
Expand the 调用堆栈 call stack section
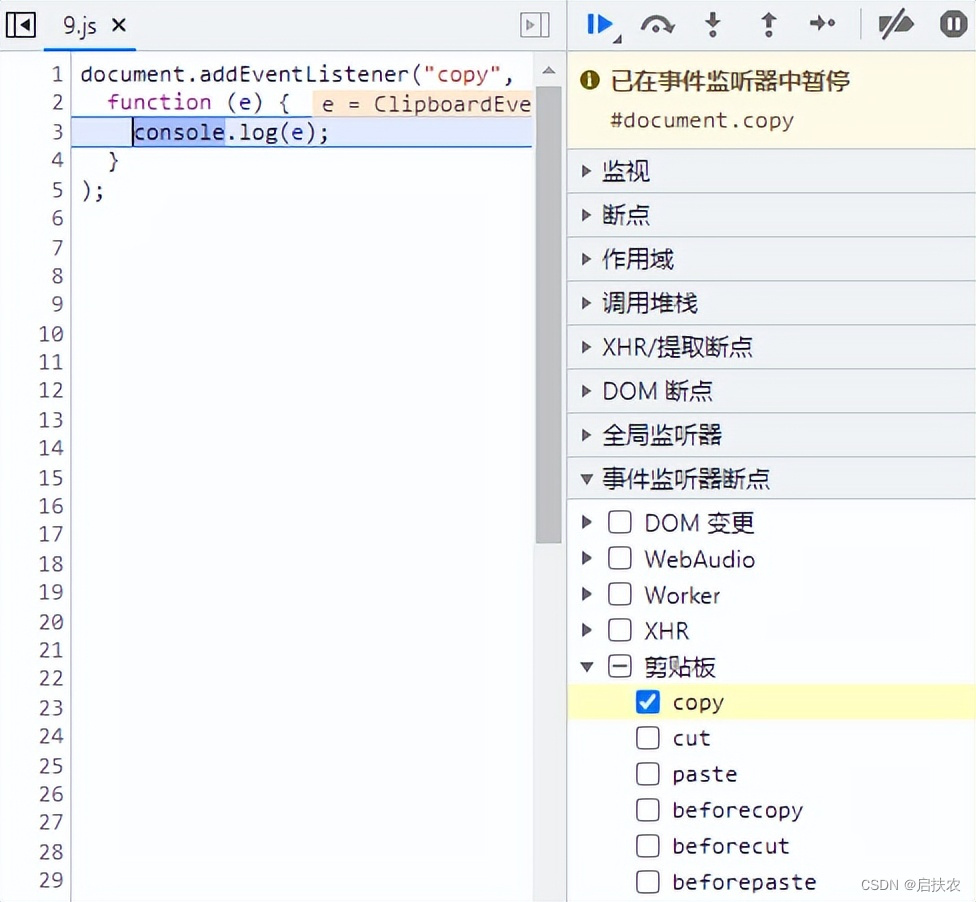click(x=771, y=303)
